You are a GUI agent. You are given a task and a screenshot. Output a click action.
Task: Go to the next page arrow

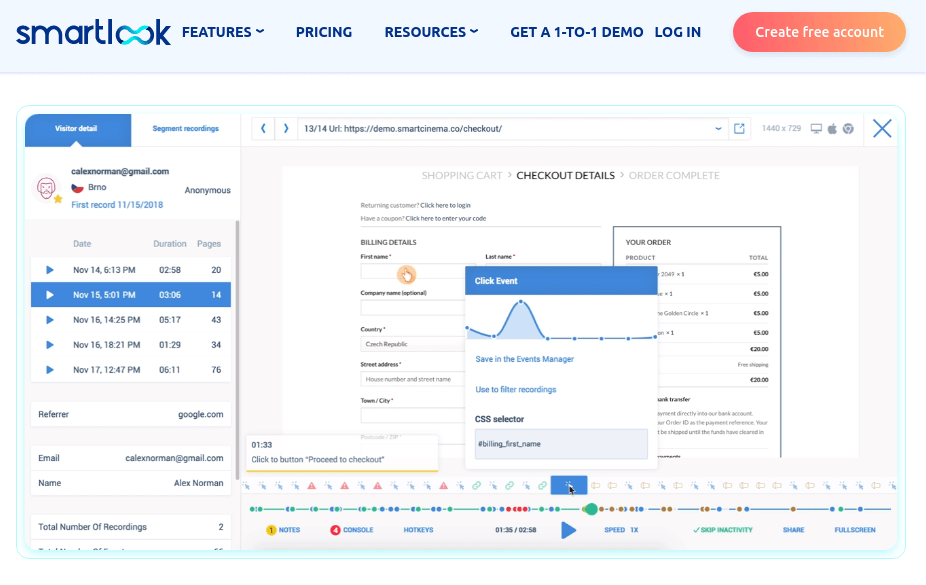click(286, 128)
